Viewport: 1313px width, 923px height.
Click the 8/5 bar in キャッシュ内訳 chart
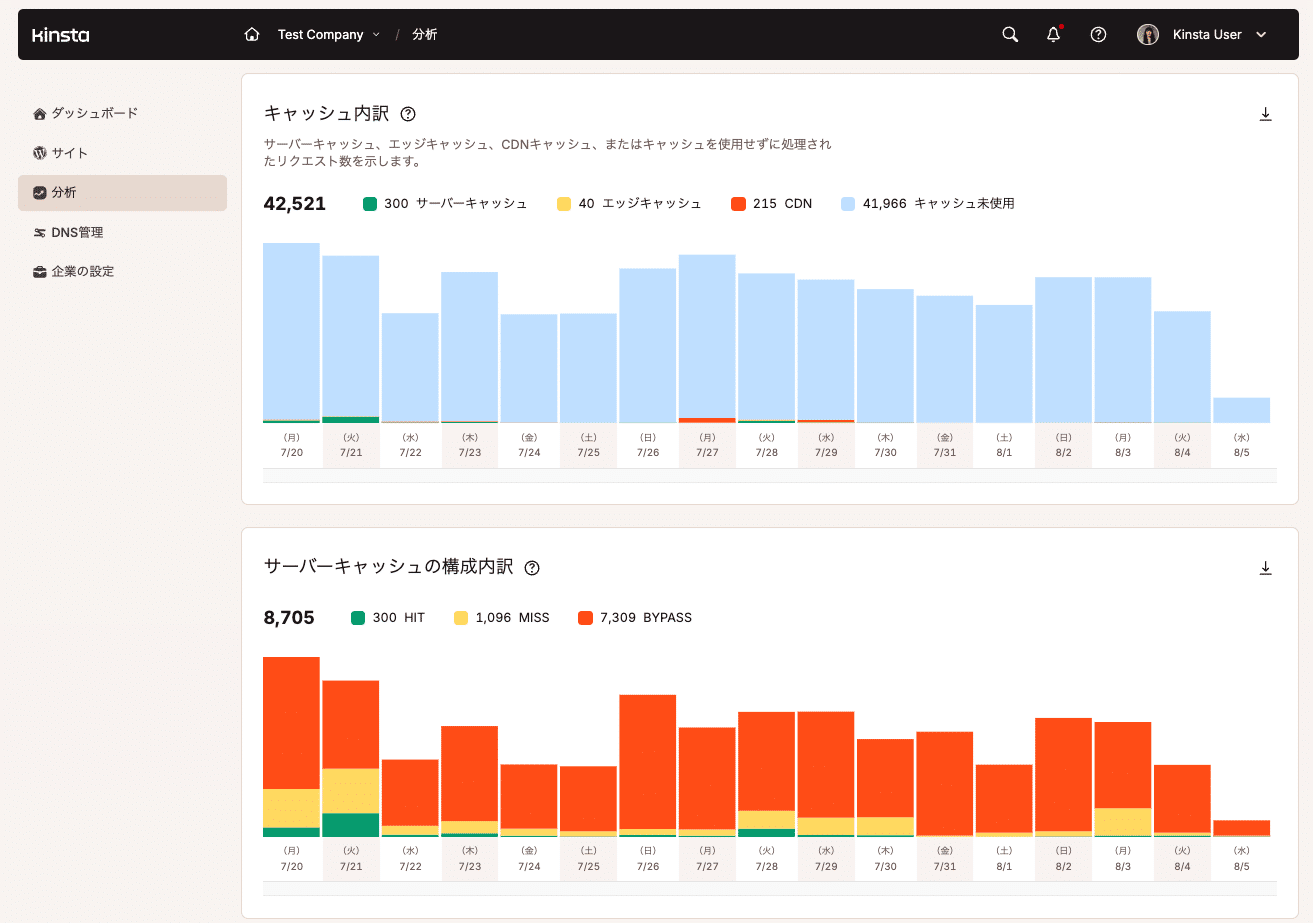click(x=1241, y=411)
